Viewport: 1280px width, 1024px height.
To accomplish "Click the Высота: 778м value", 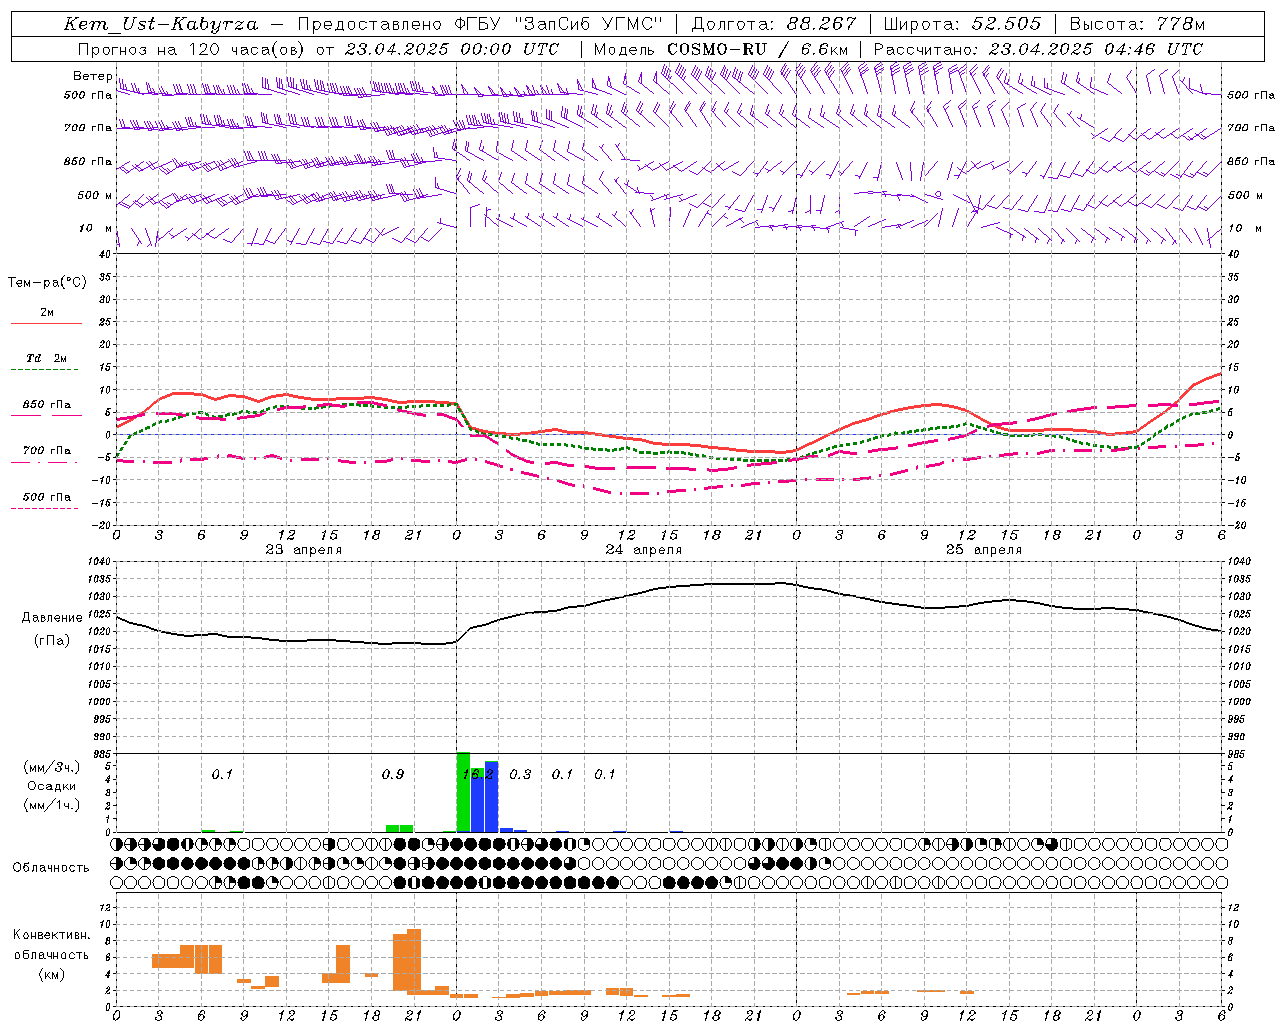I will tap(1137, 24).
